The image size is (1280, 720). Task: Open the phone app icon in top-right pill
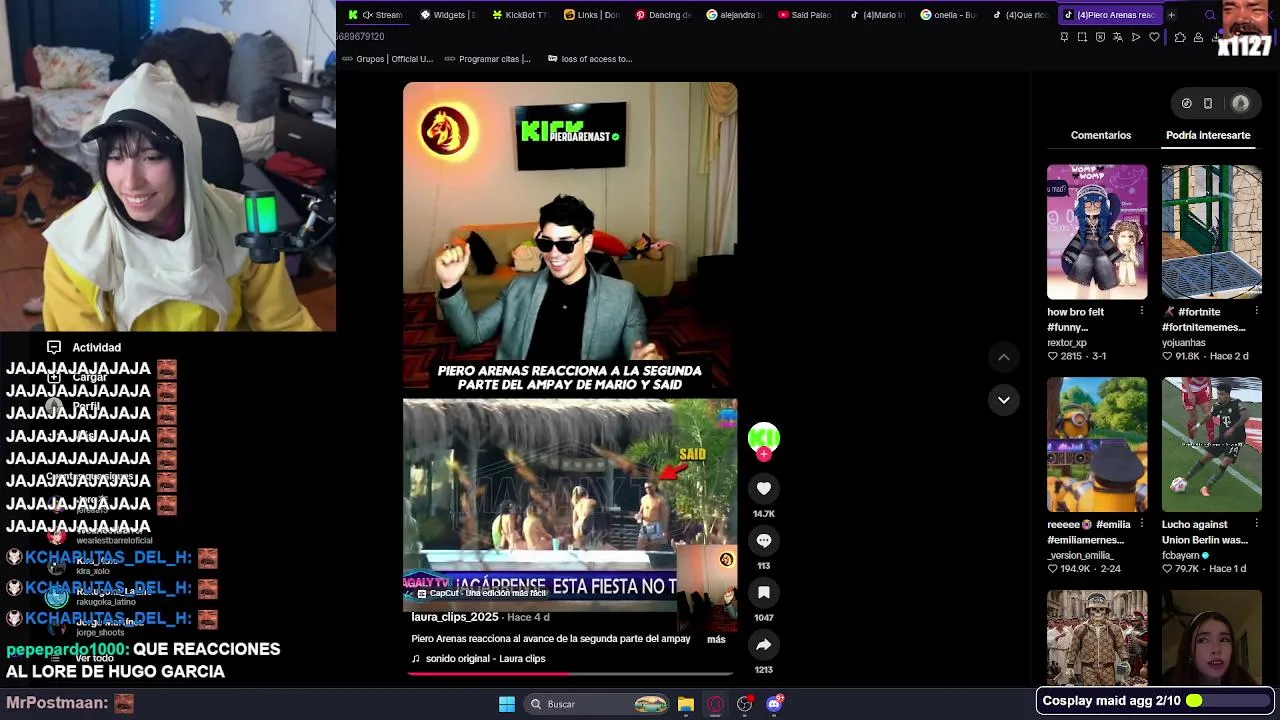[1208, 103]
